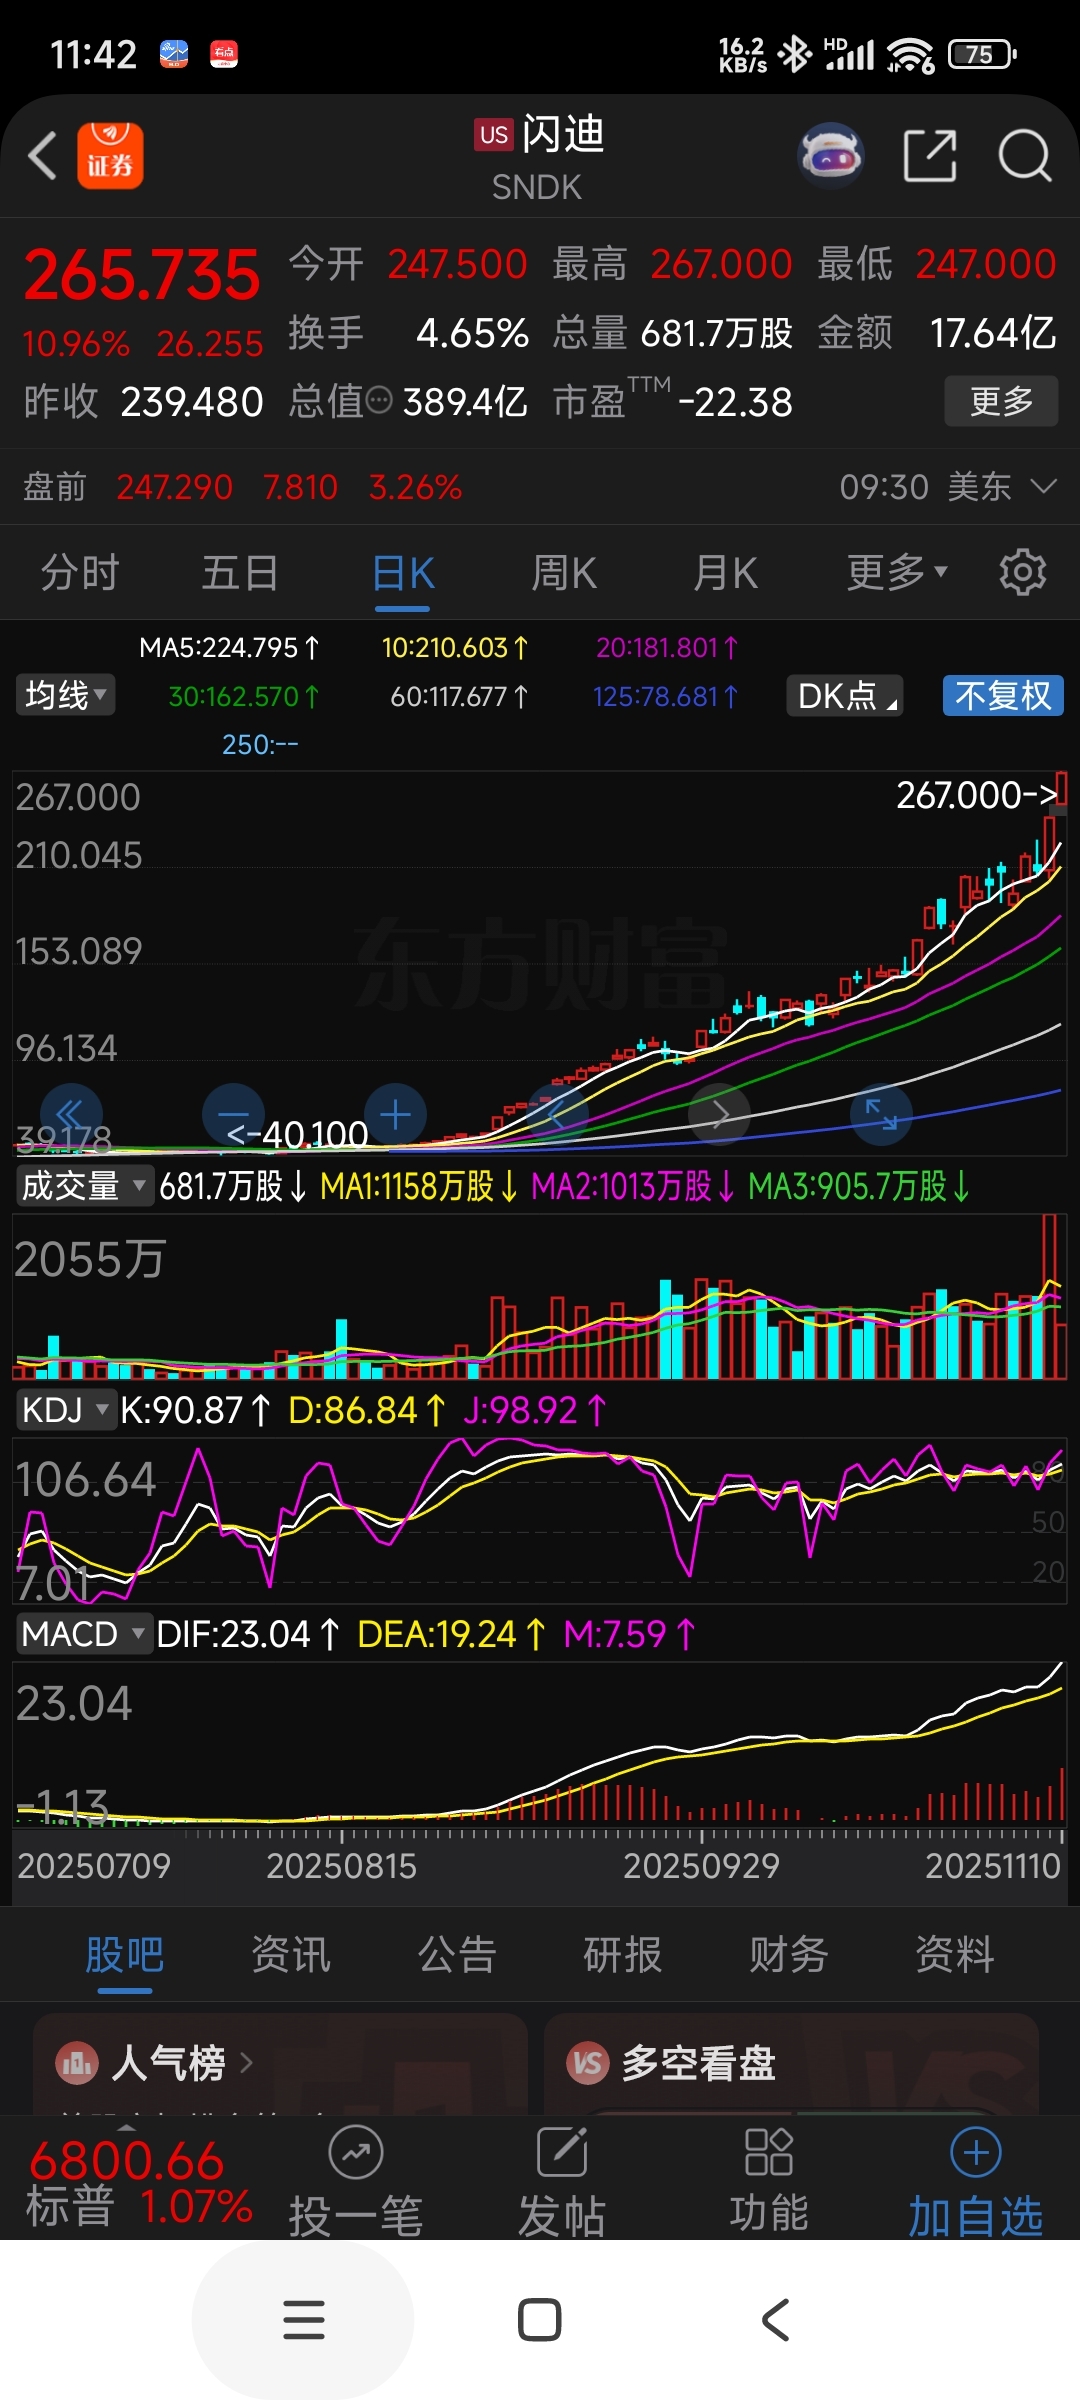Tap the Android home square button

(540, 2320)
